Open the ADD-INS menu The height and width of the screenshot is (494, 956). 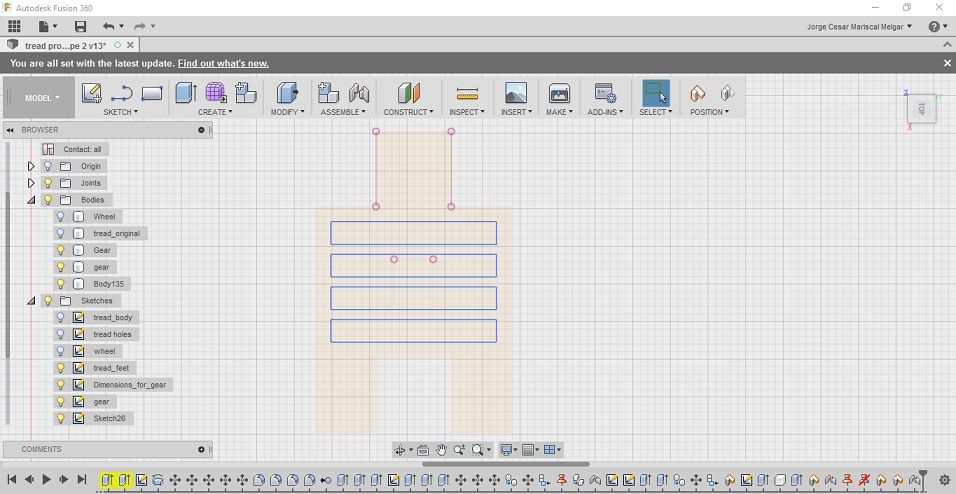[605, 112]
